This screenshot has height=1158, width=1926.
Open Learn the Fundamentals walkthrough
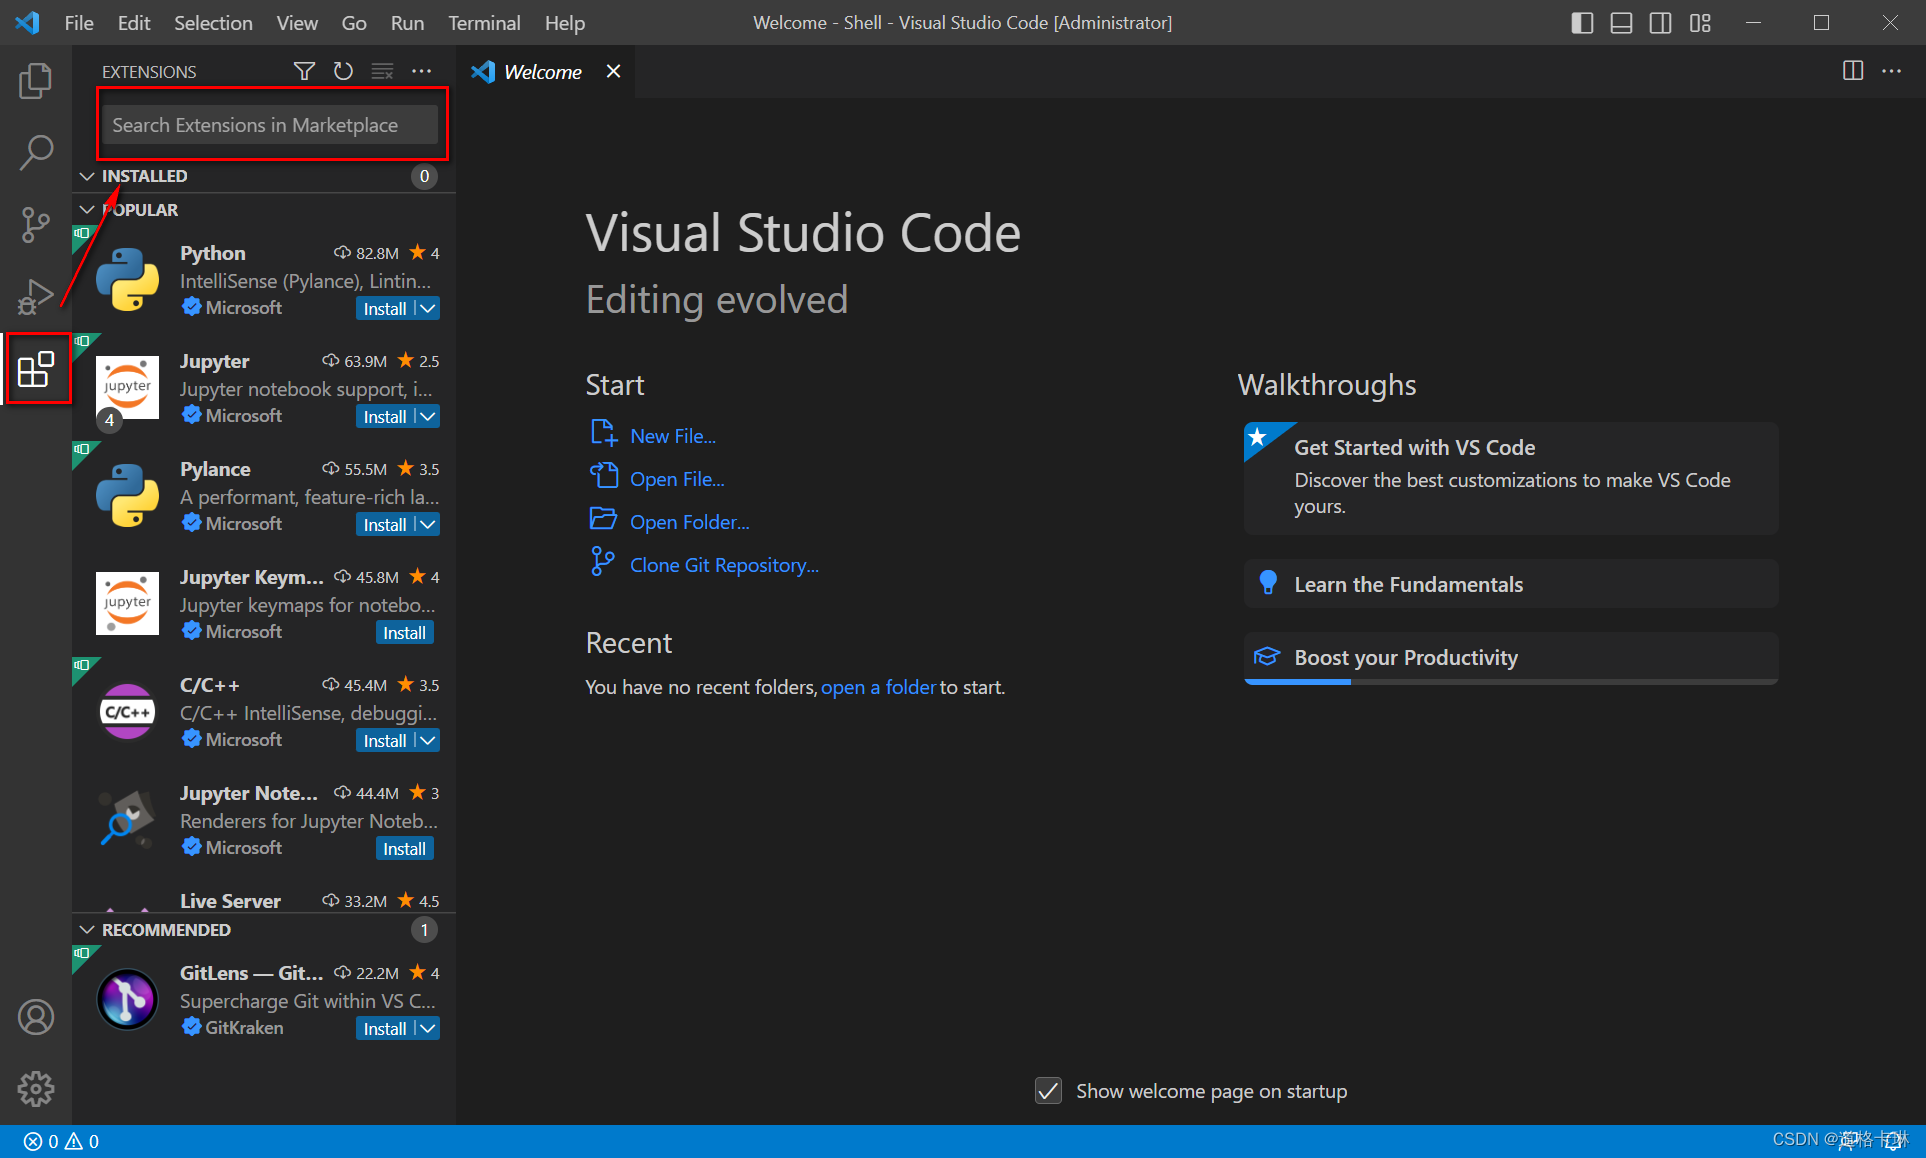(1510, 584)
